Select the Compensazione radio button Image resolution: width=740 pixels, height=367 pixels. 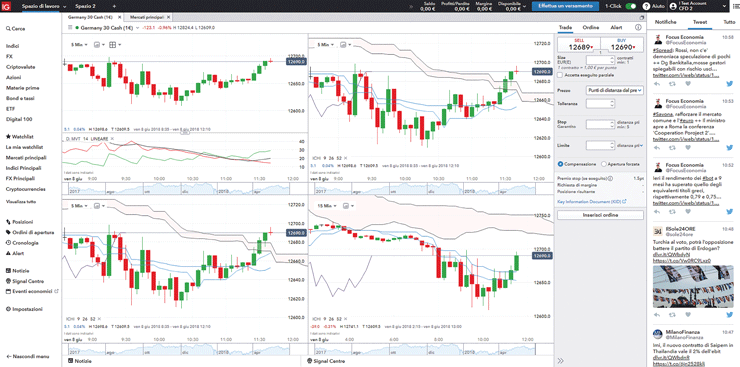point(560,164)
